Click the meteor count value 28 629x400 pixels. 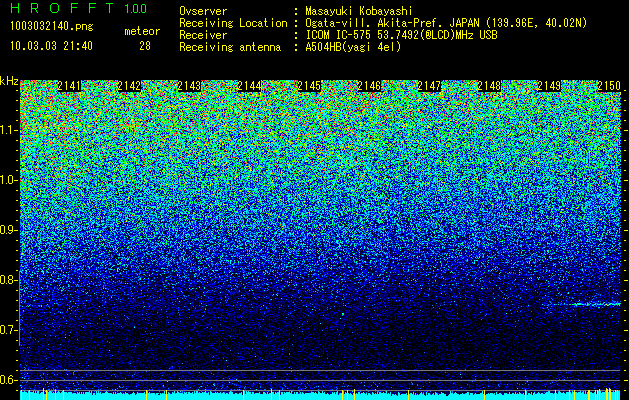coord(145,46)
